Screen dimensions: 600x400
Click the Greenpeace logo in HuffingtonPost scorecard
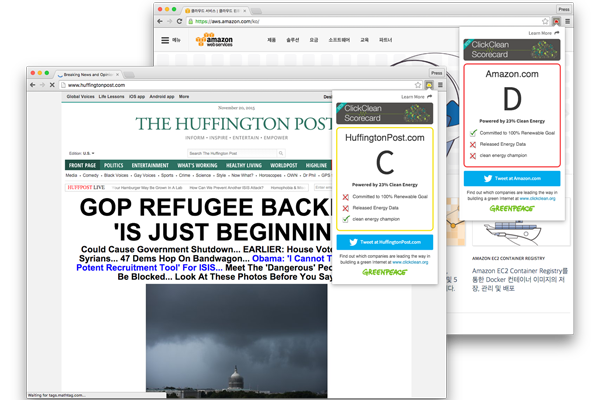click(385, 272)
